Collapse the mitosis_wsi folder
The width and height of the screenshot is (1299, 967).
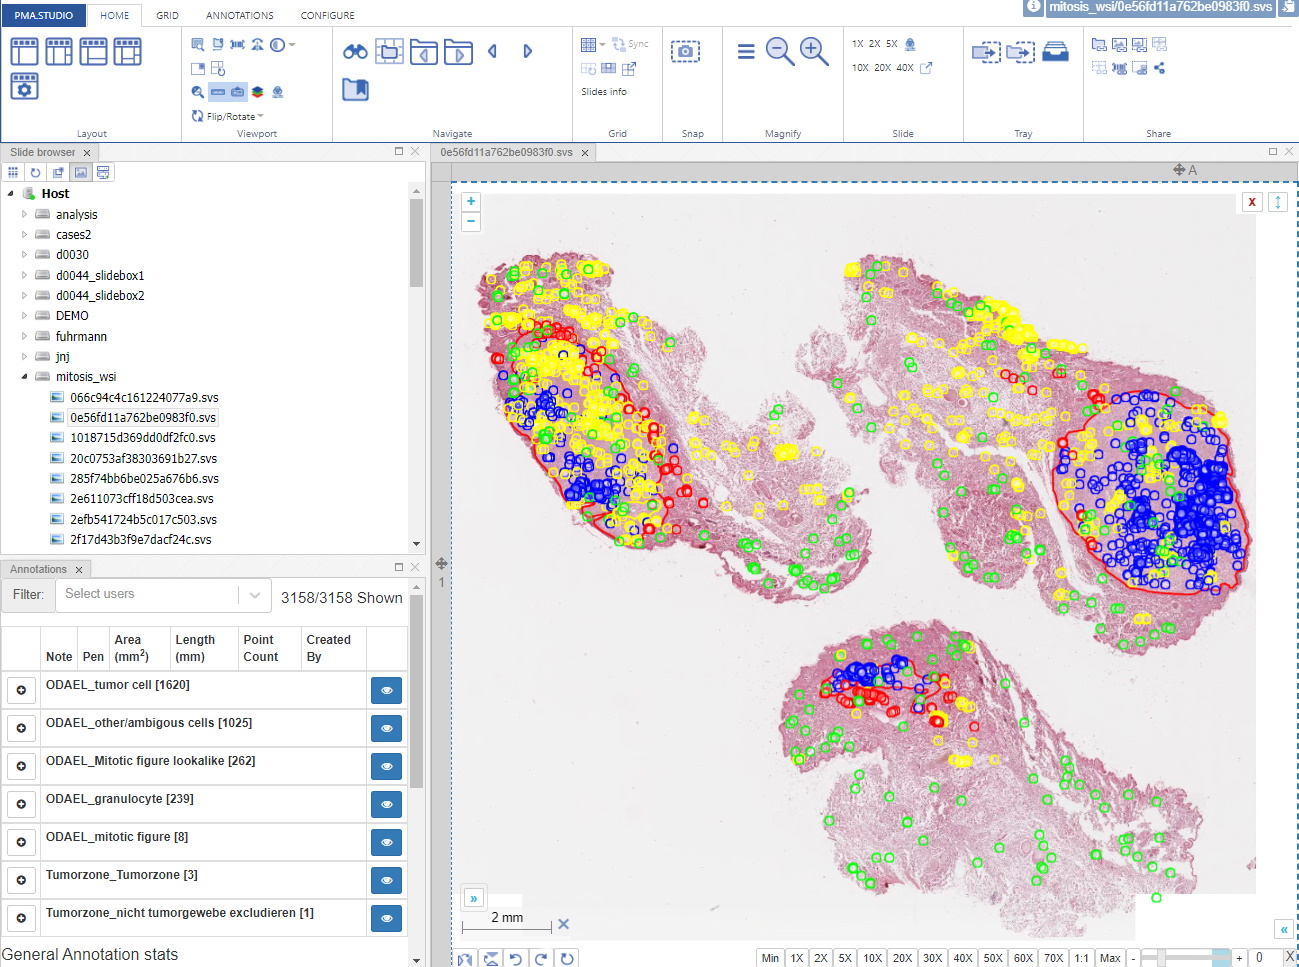[25, 377]
